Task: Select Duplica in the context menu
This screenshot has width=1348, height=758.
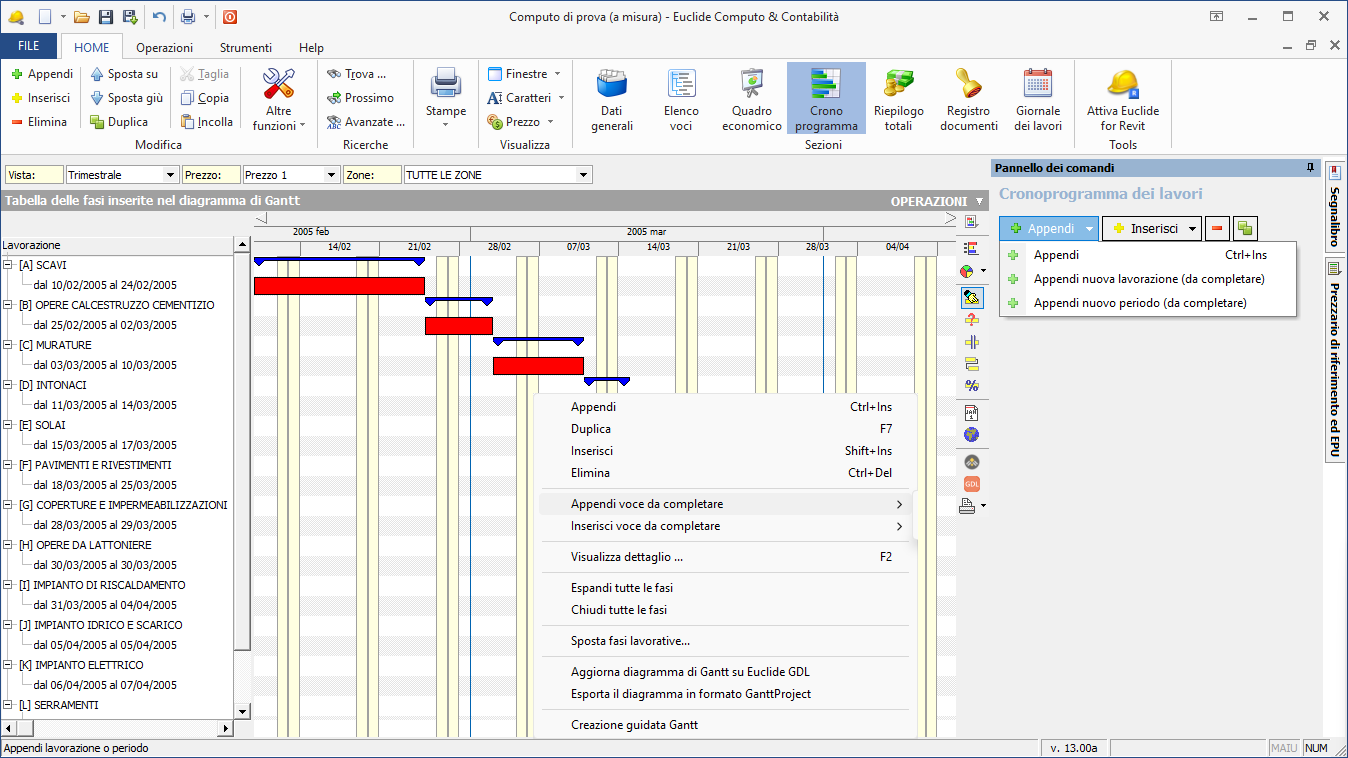Action: 591,429
